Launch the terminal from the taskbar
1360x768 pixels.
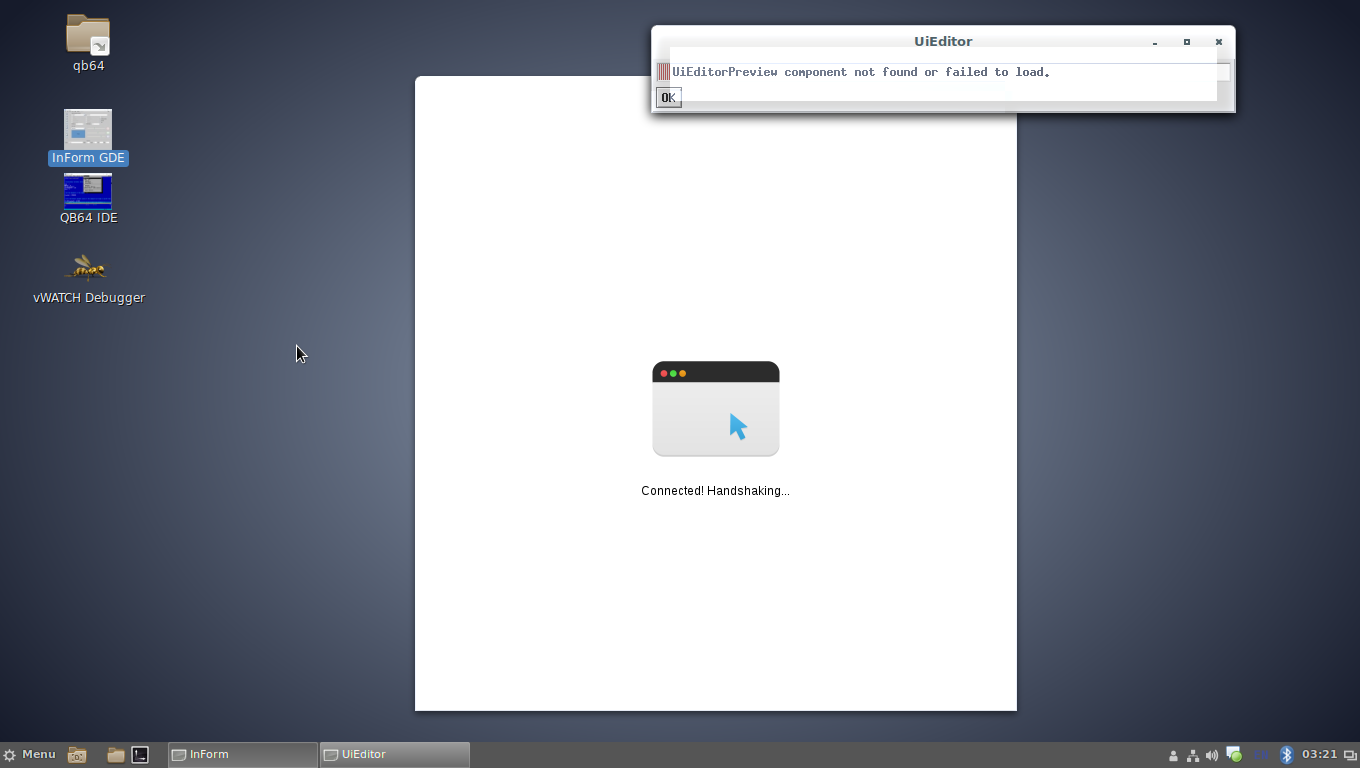141,755
